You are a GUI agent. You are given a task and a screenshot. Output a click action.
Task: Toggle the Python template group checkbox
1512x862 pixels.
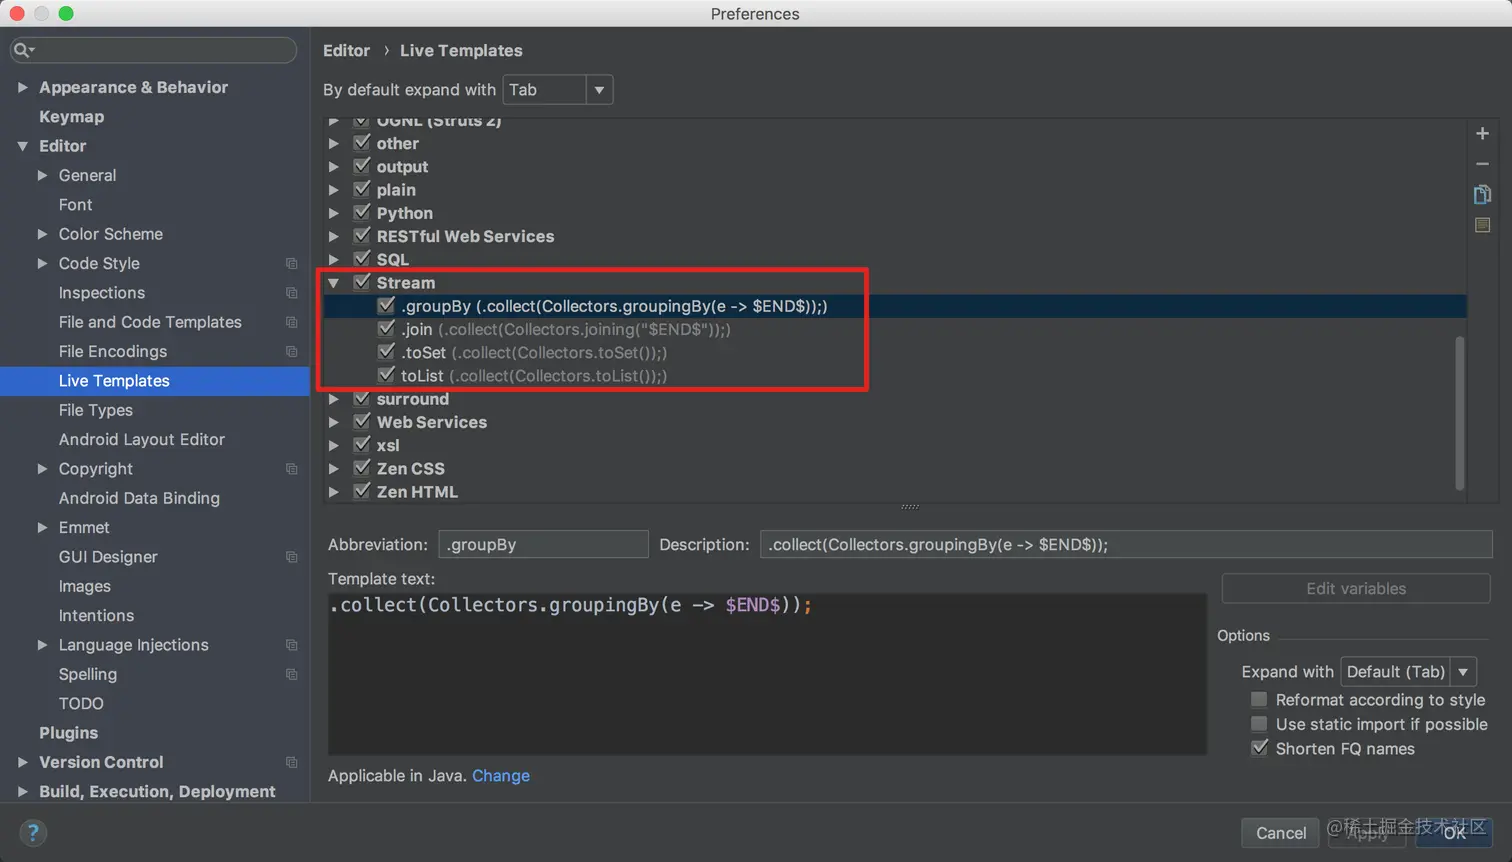tap(362, 212)
